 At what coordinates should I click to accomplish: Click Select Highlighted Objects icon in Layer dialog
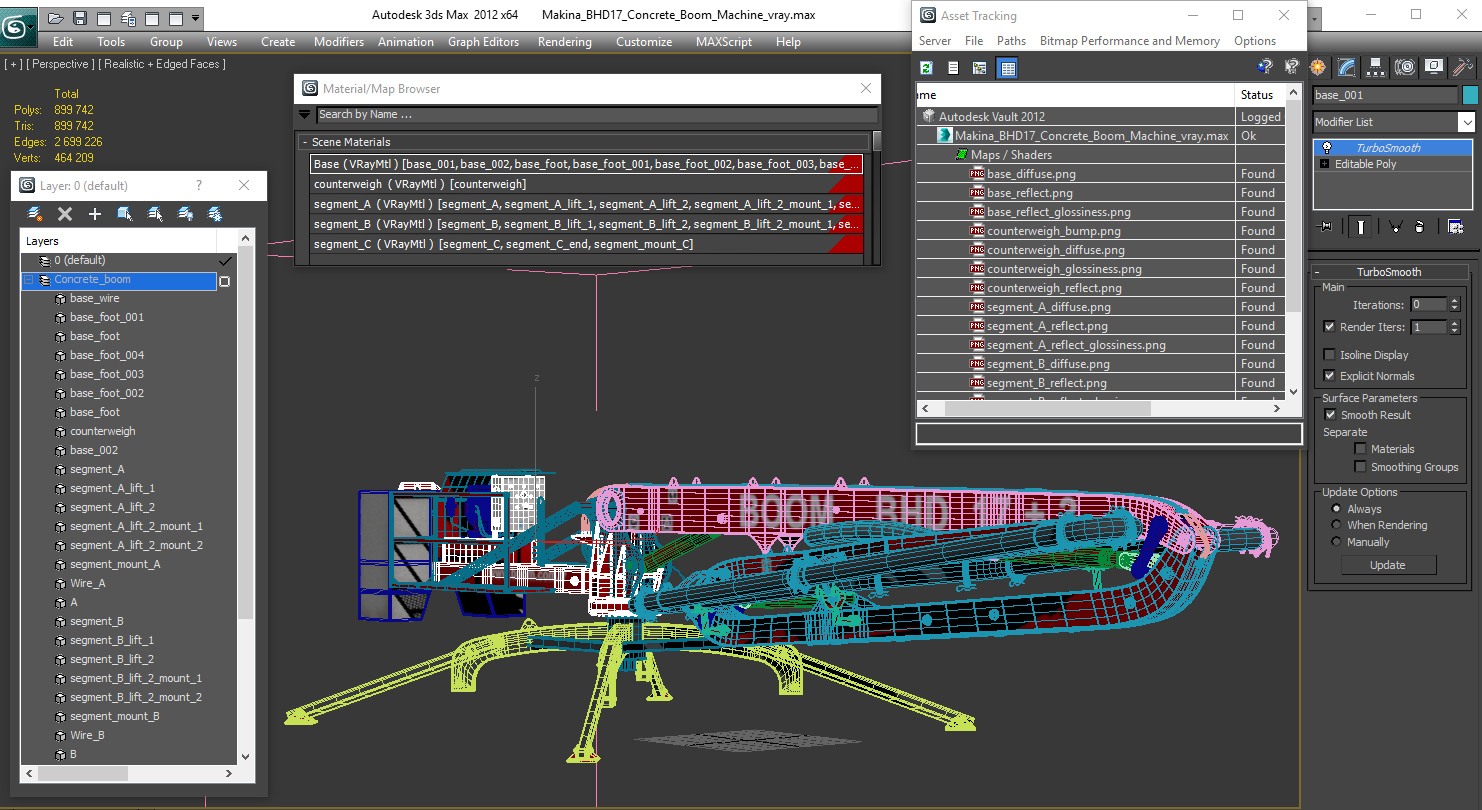pyautogui.click(x=125, y=214)
